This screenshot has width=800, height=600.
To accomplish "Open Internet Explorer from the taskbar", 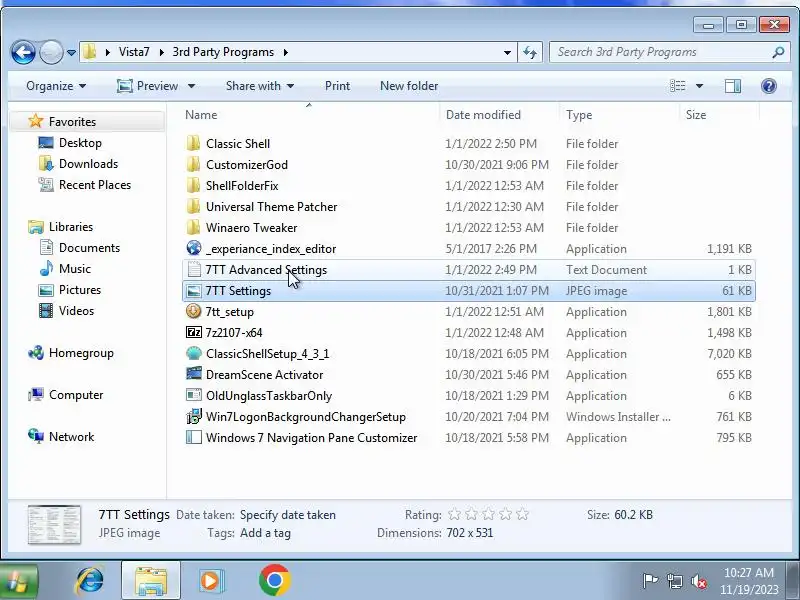I will click(x=89, y=580).
